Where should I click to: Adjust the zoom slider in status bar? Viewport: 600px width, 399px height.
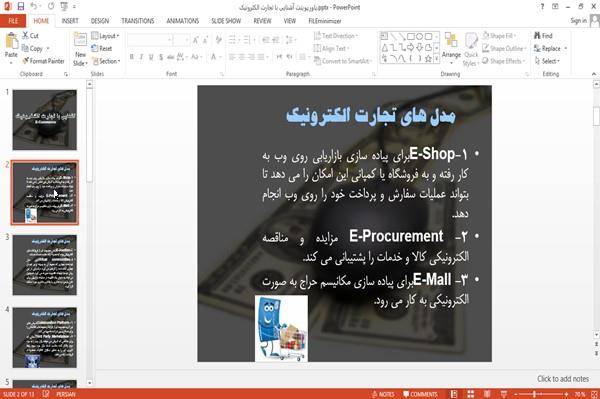pos(534,394)
